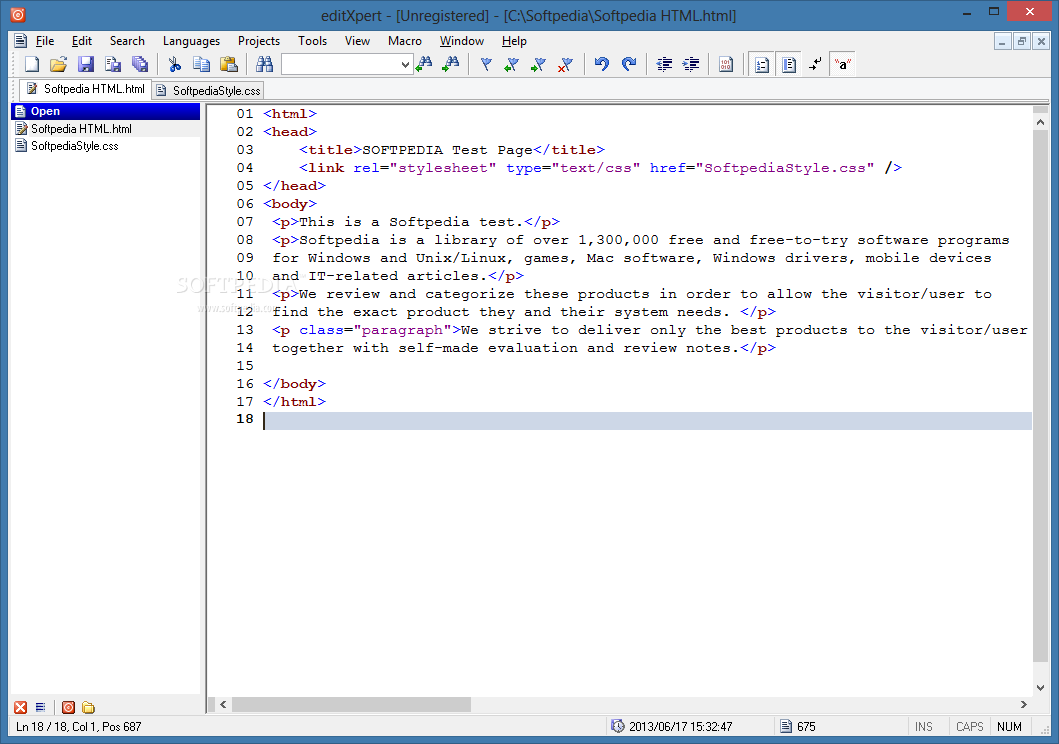Open the Window menu

coord(461,41)
